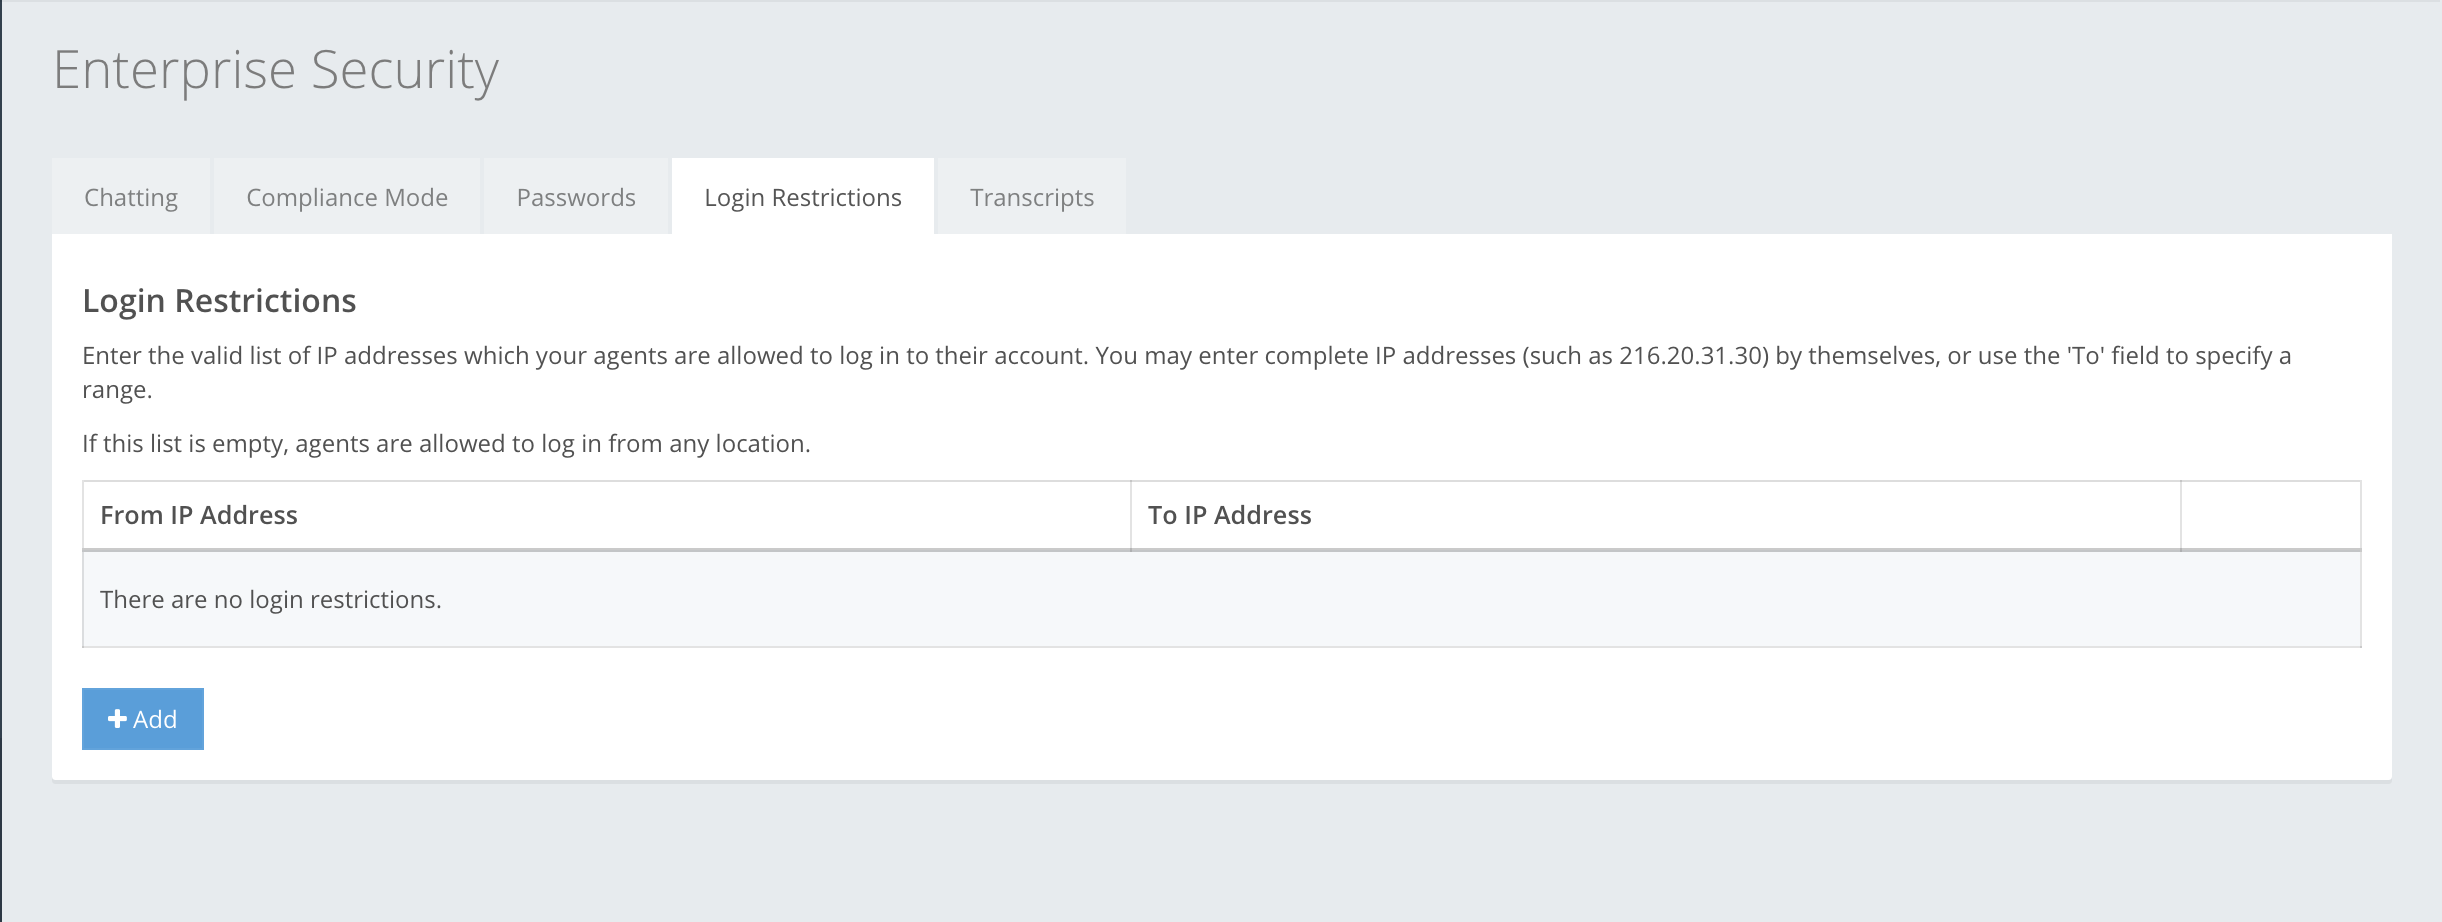Click the Login Restrictions section heading

point(219,300)
